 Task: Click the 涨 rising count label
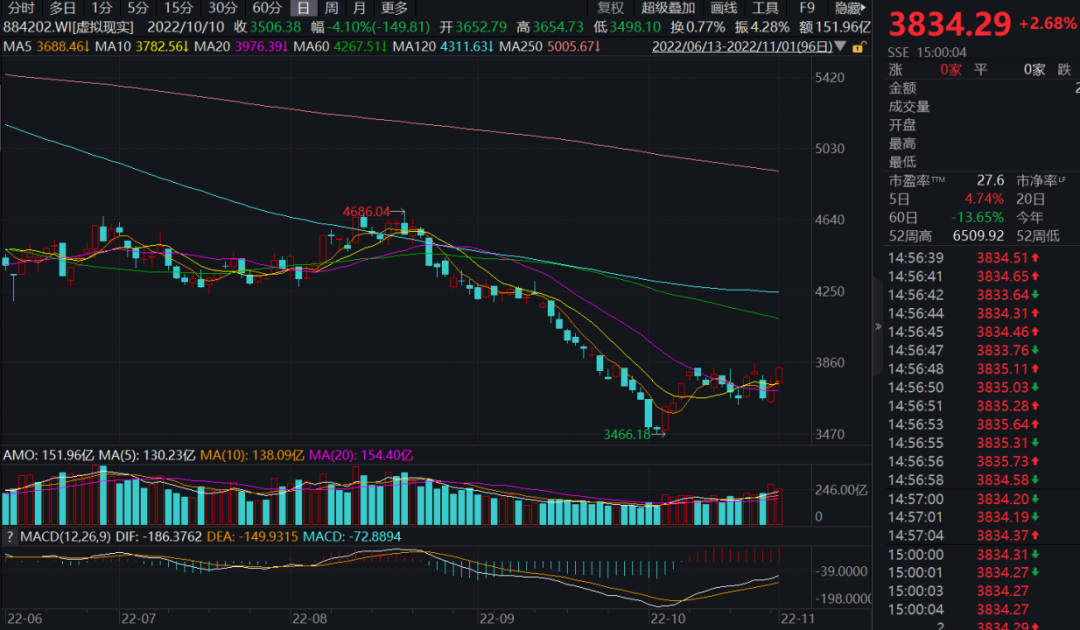point(895,70)
